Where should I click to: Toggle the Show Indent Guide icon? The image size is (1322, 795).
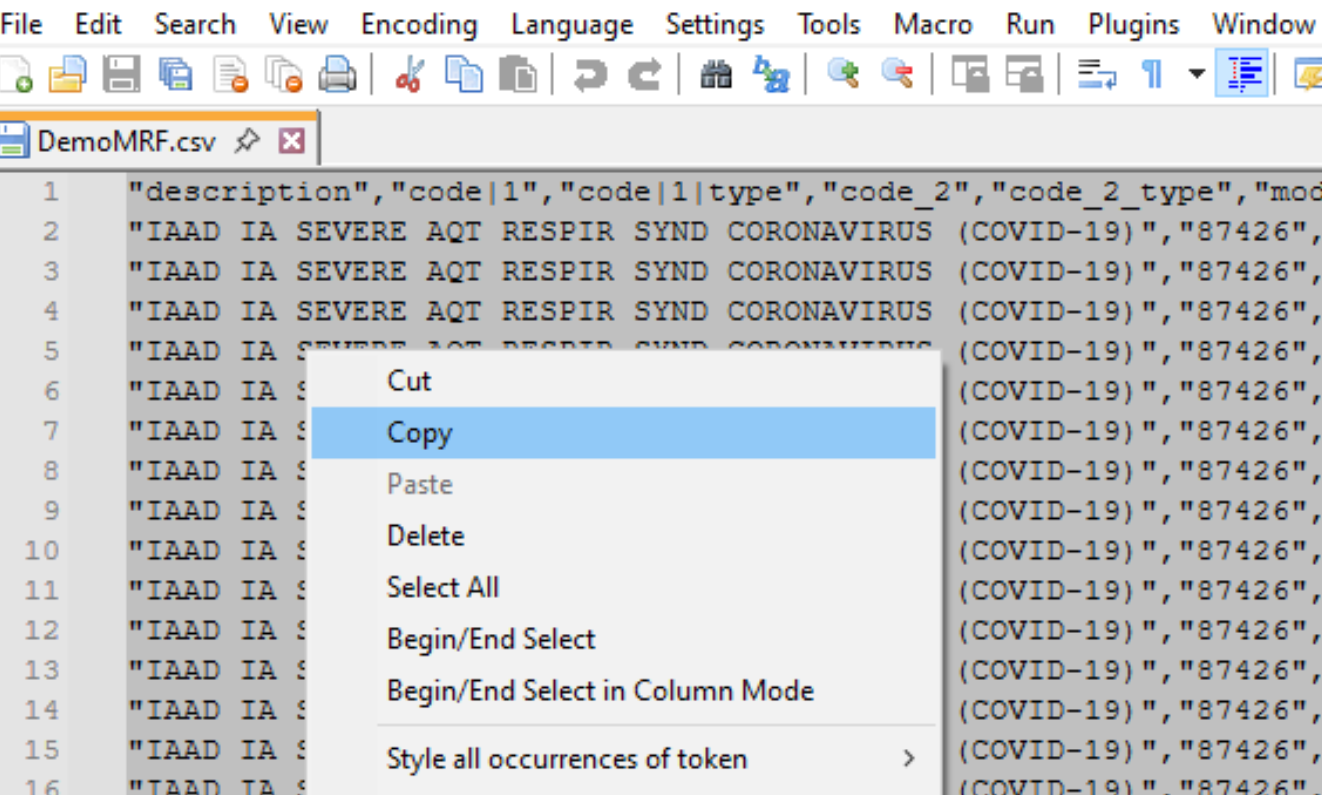1242,74
